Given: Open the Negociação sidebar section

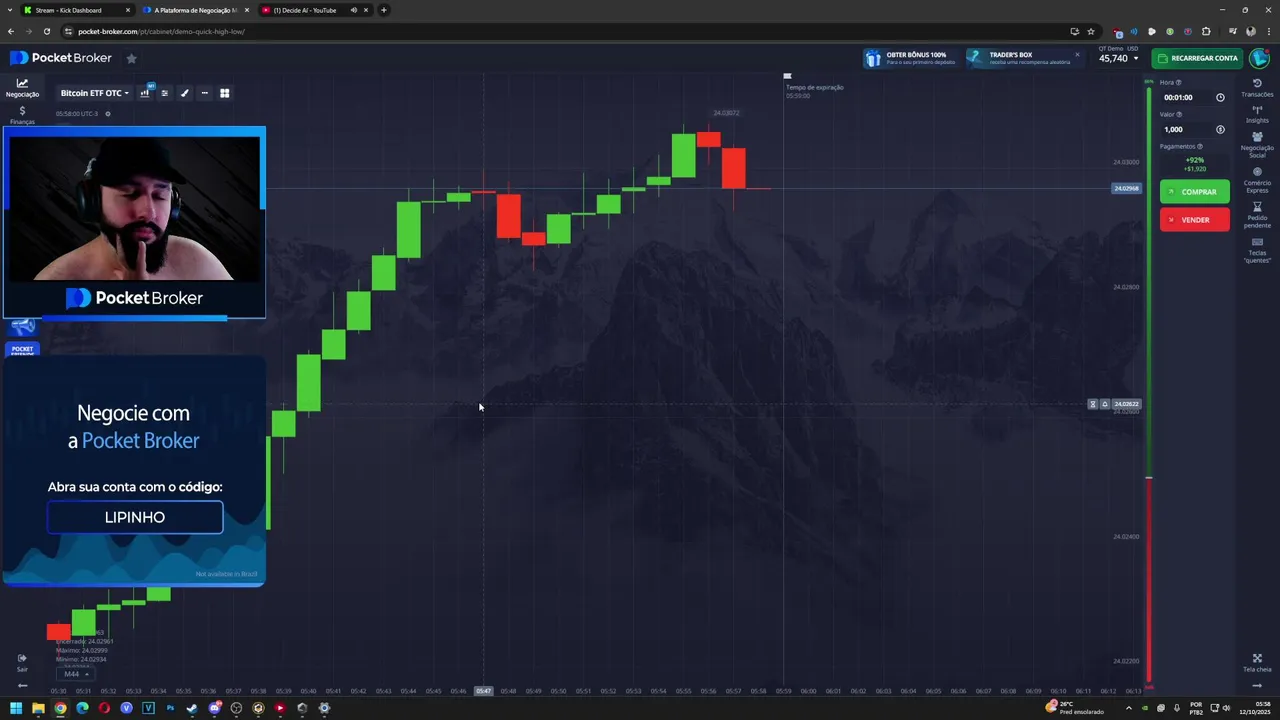Looking at the screenshot, I should point(22,88).
